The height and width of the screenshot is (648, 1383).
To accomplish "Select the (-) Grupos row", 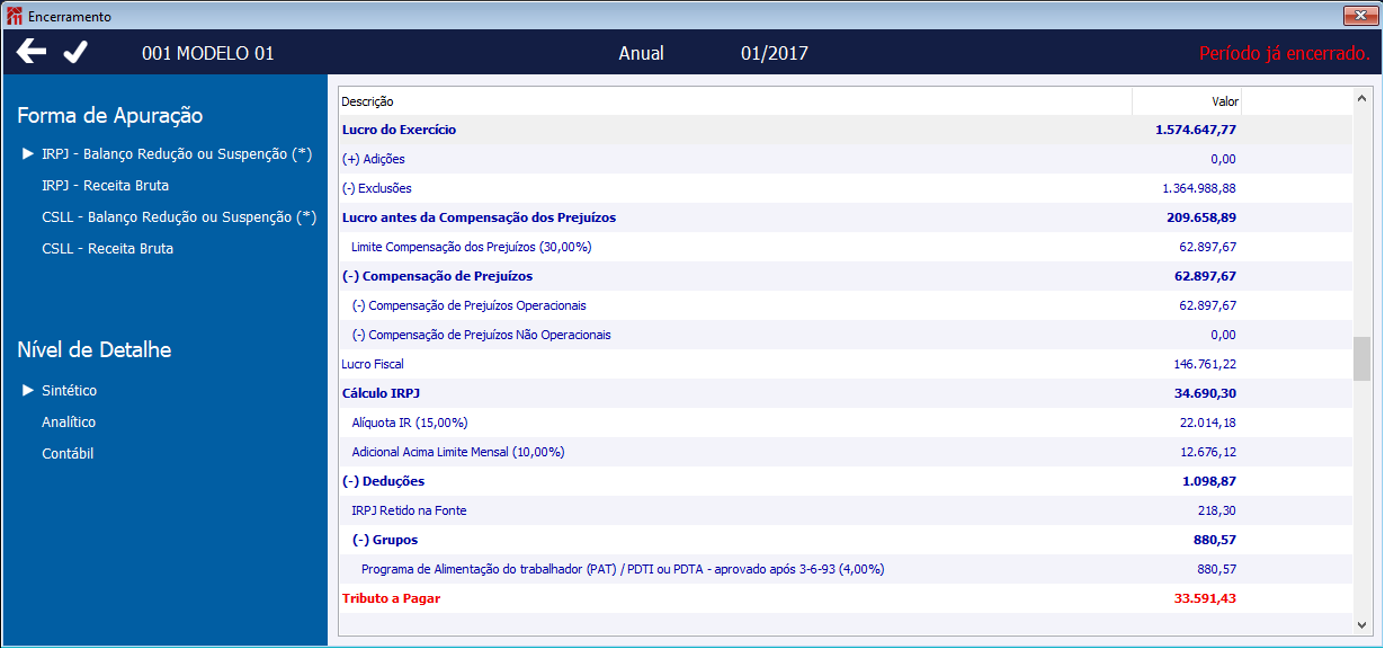I will 845,540.
